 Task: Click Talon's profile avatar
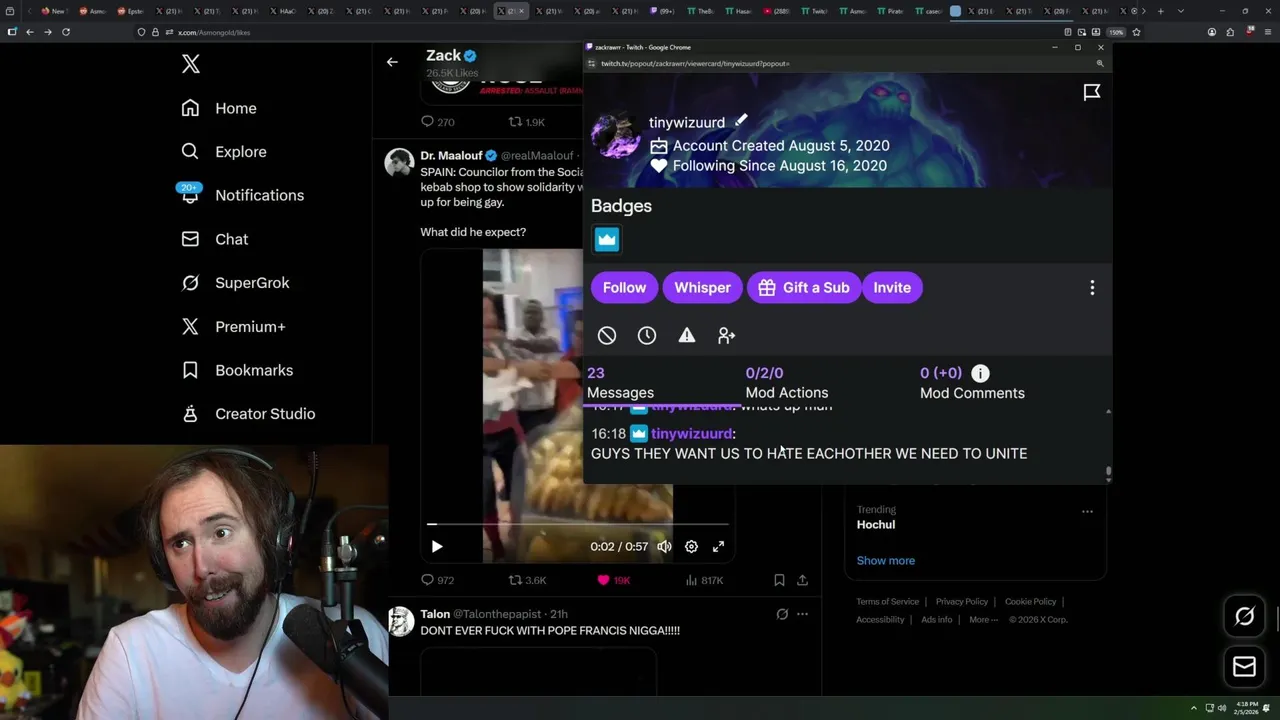tap(400, 620)
